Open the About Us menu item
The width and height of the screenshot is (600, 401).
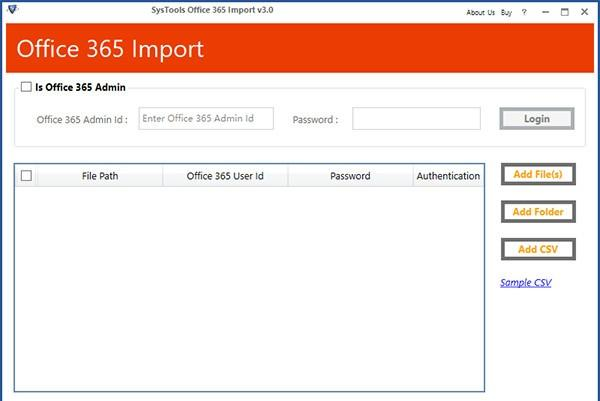coord(480,12)
